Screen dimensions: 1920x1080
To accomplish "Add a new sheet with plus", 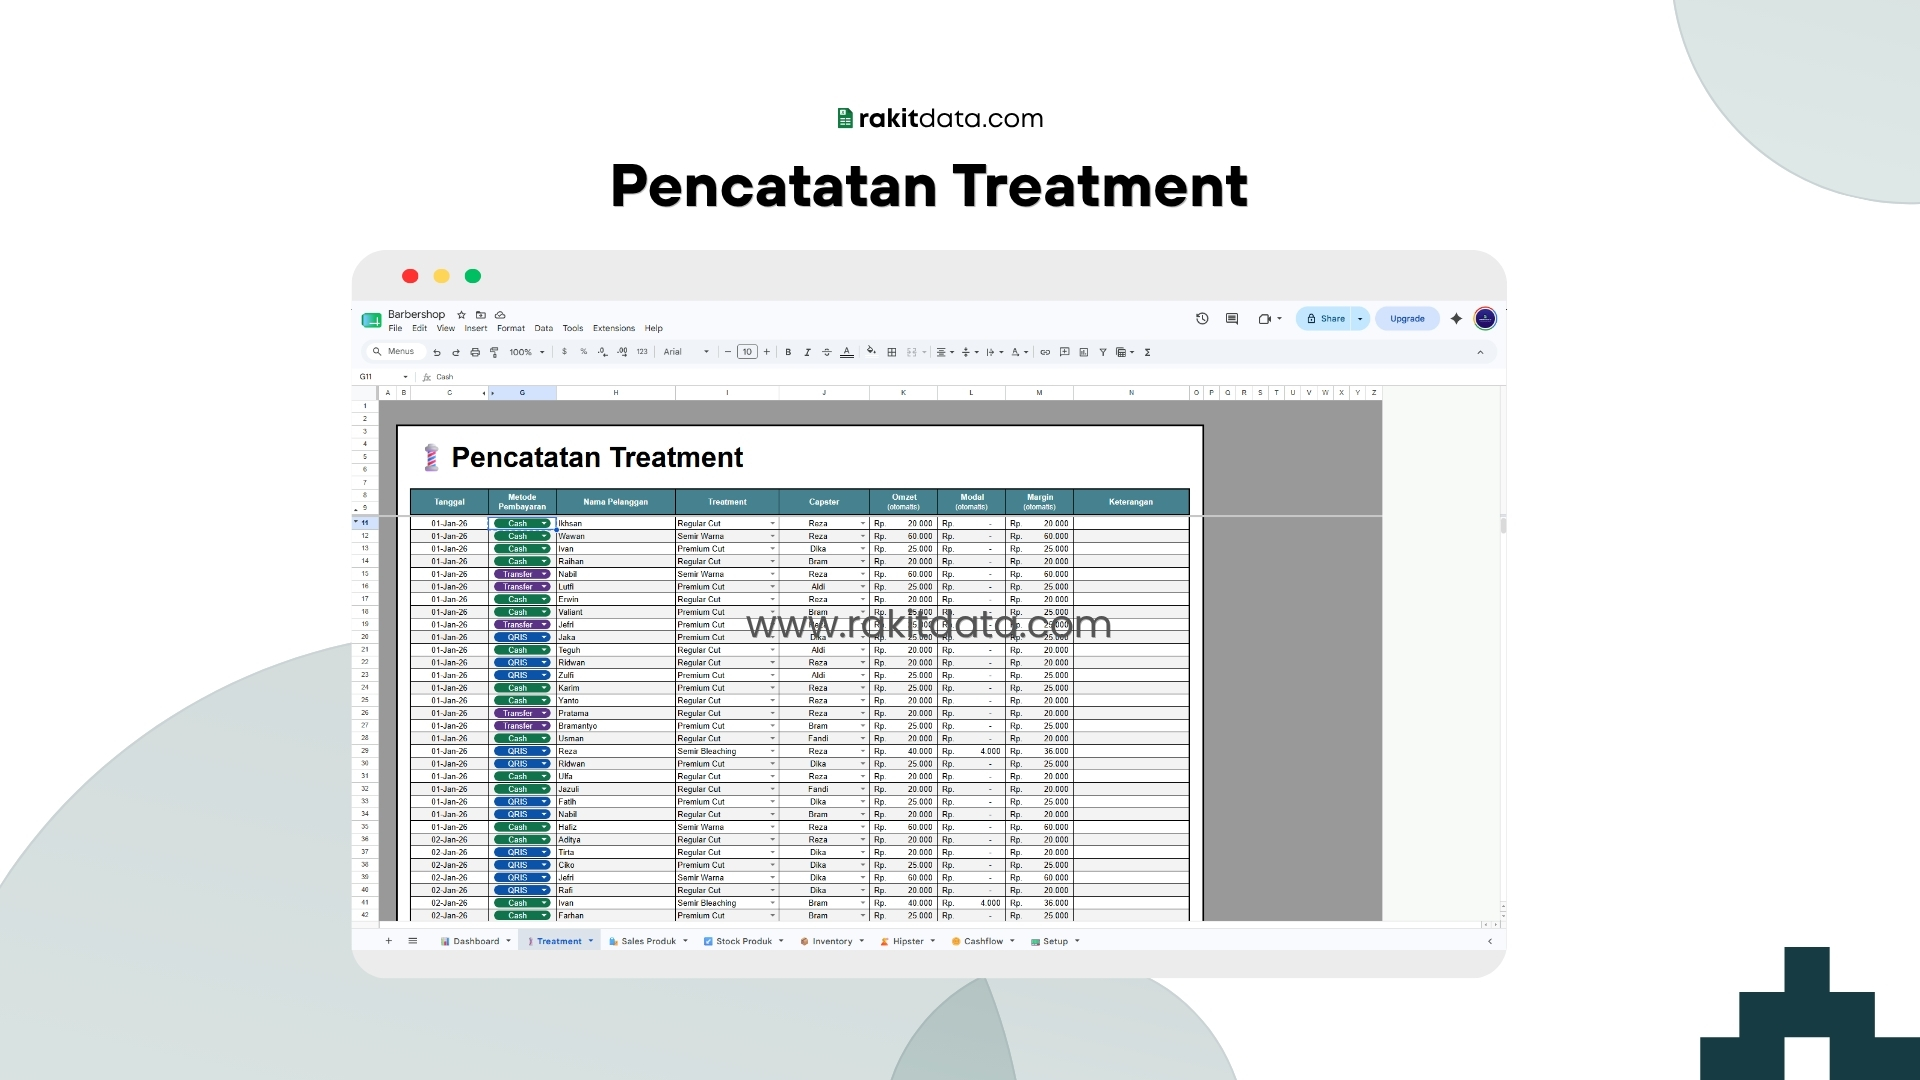I will (389, 941).
